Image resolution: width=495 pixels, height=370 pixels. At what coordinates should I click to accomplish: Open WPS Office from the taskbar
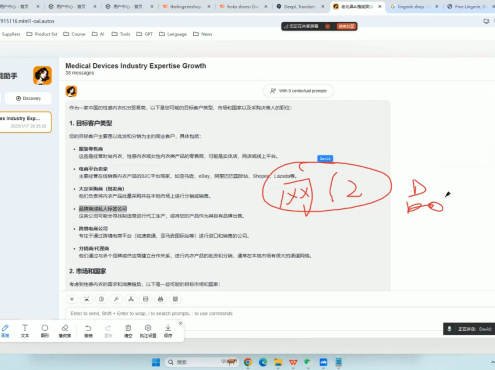293,362
